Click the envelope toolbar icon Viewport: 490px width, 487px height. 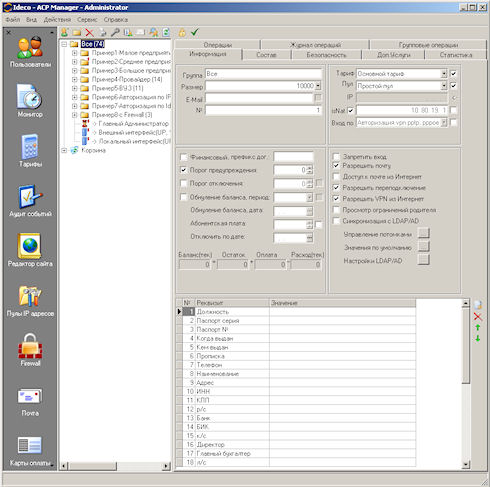pos(140,32)
